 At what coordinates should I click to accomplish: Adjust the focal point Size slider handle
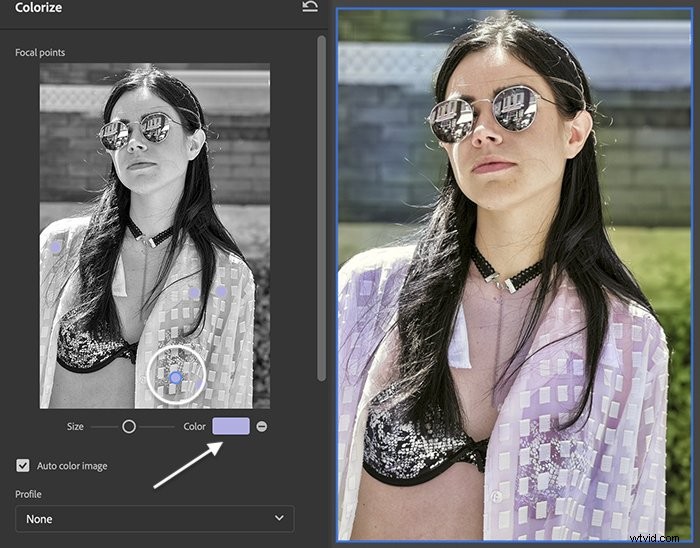(129, 427)
